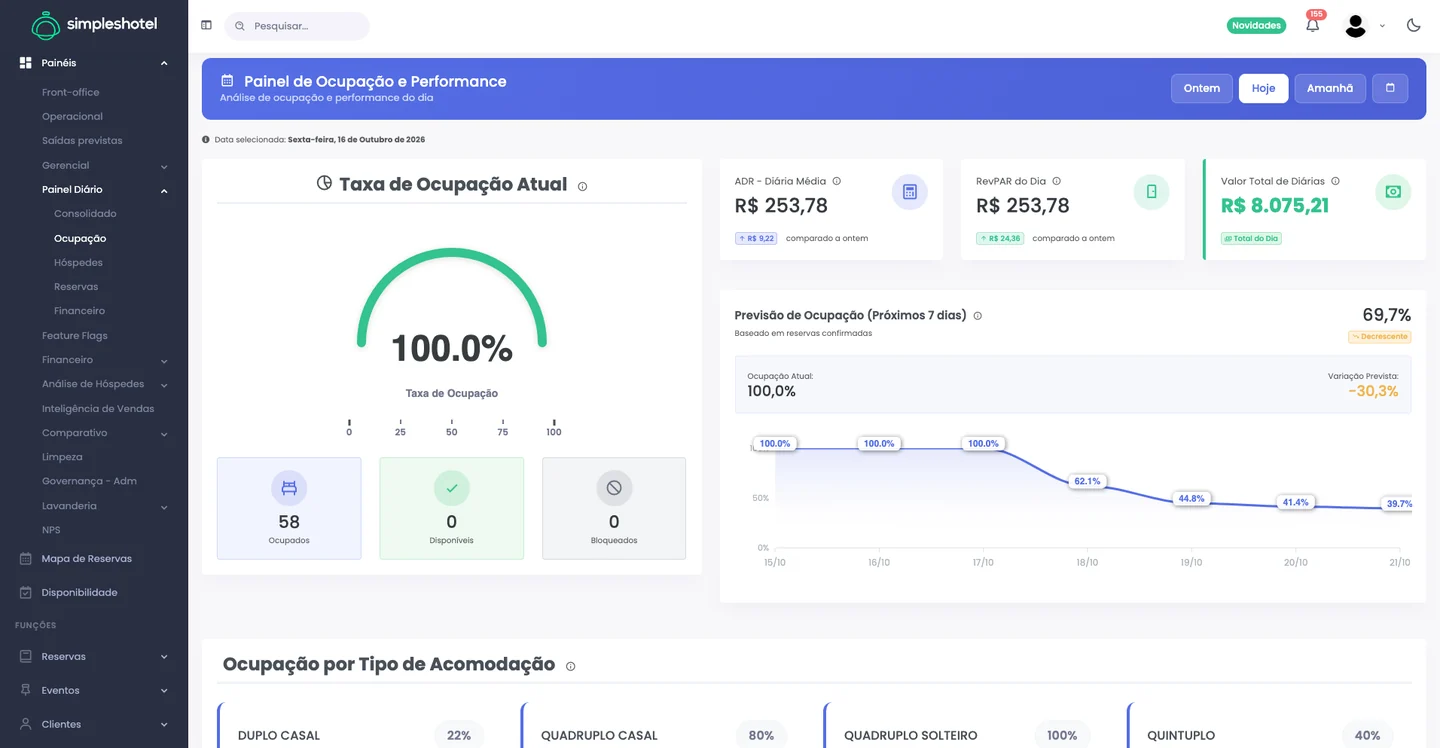The image size is (1440, 748).
Task: Collapse the Painel Diário submenu
Action: (x=164, y=190)
